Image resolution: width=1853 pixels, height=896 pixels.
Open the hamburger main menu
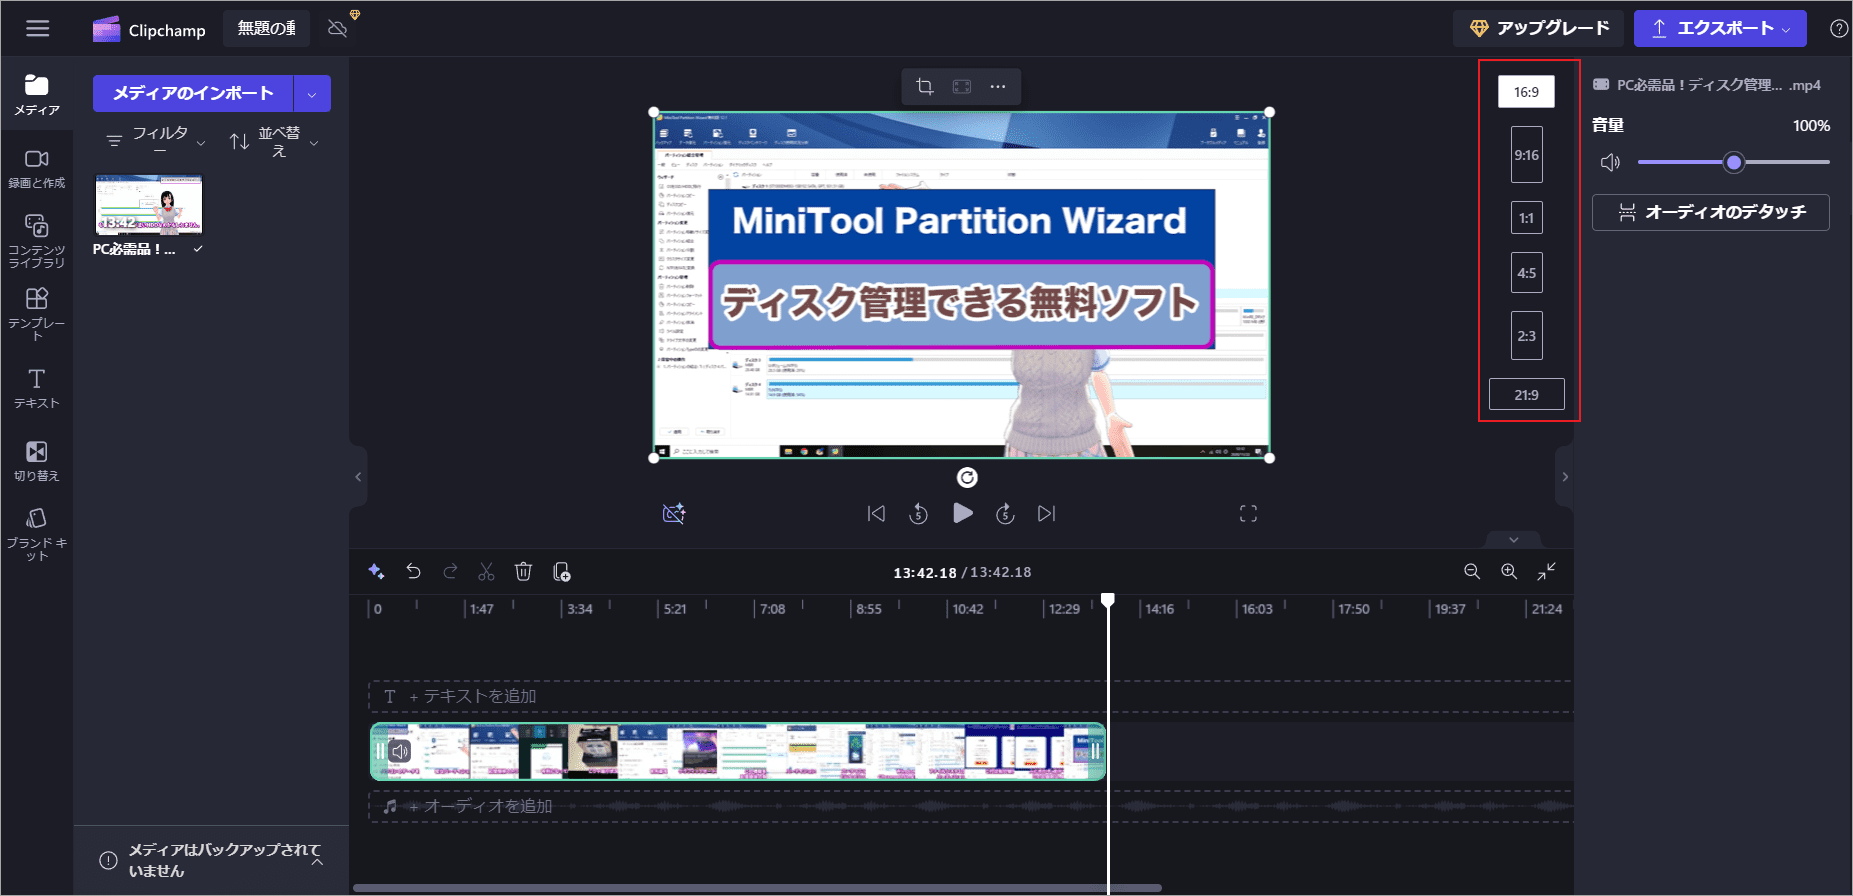[37, 29]
